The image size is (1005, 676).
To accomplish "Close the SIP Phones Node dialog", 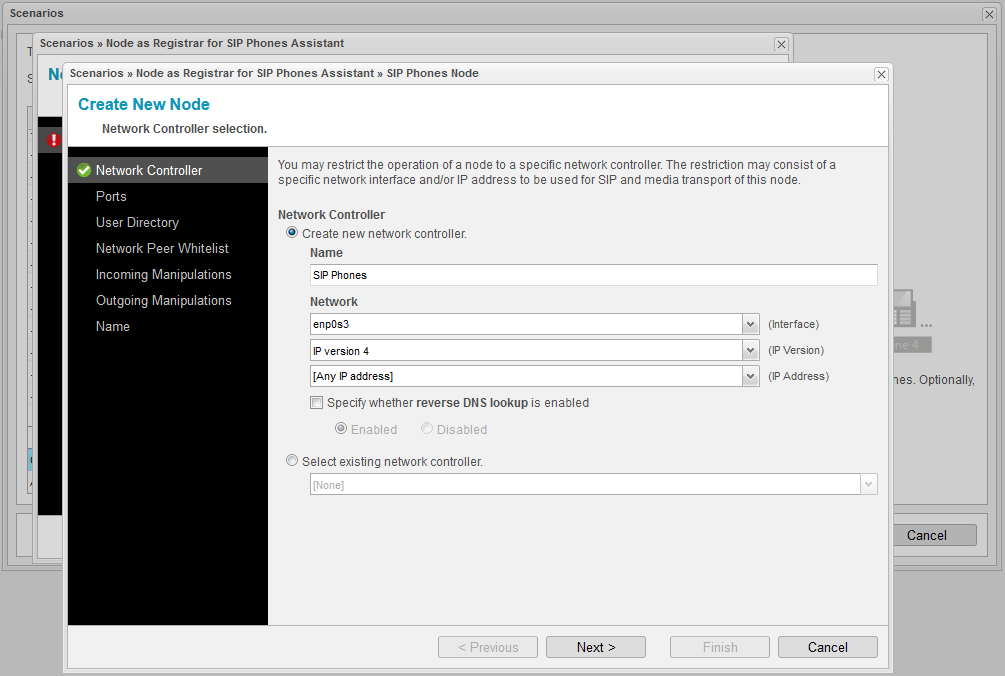I will 880,74.
